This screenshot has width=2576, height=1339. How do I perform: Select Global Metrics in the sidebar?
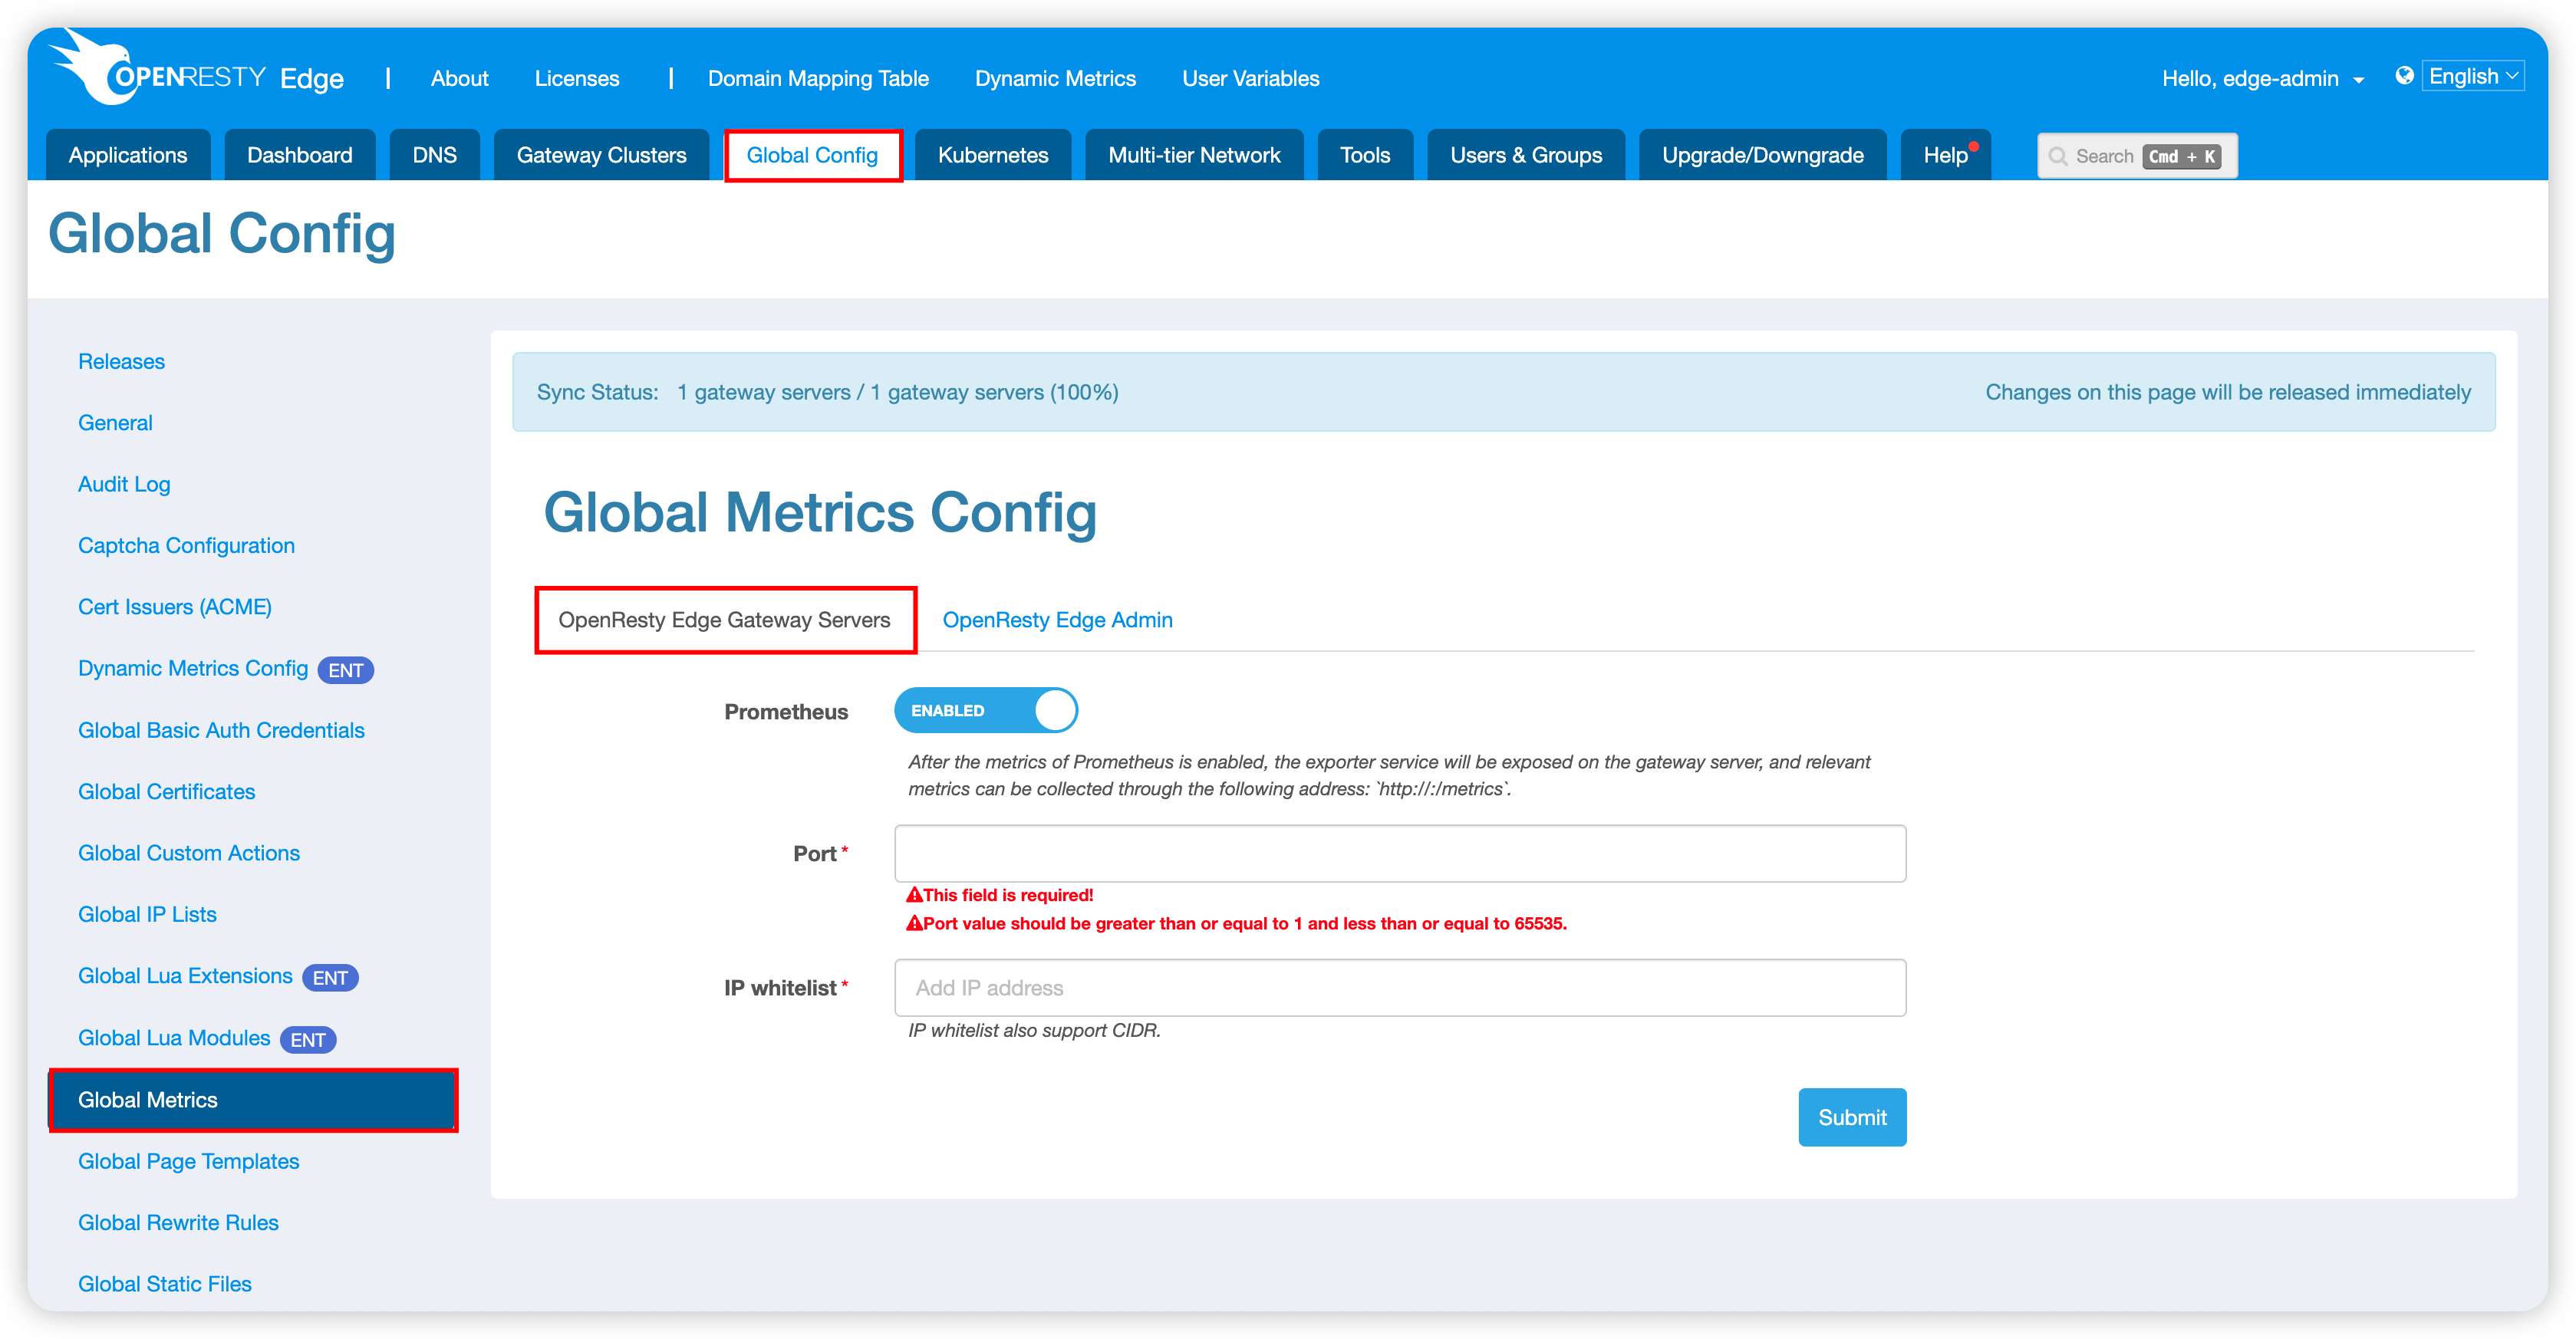[x=253, y=1099]
